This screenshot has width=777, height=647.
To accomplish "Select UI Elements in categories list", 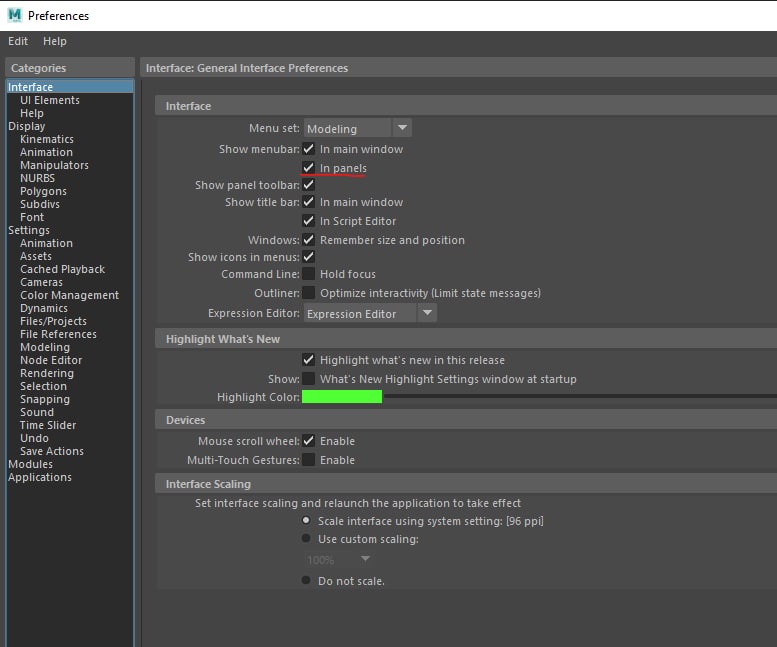I will 50,100.
